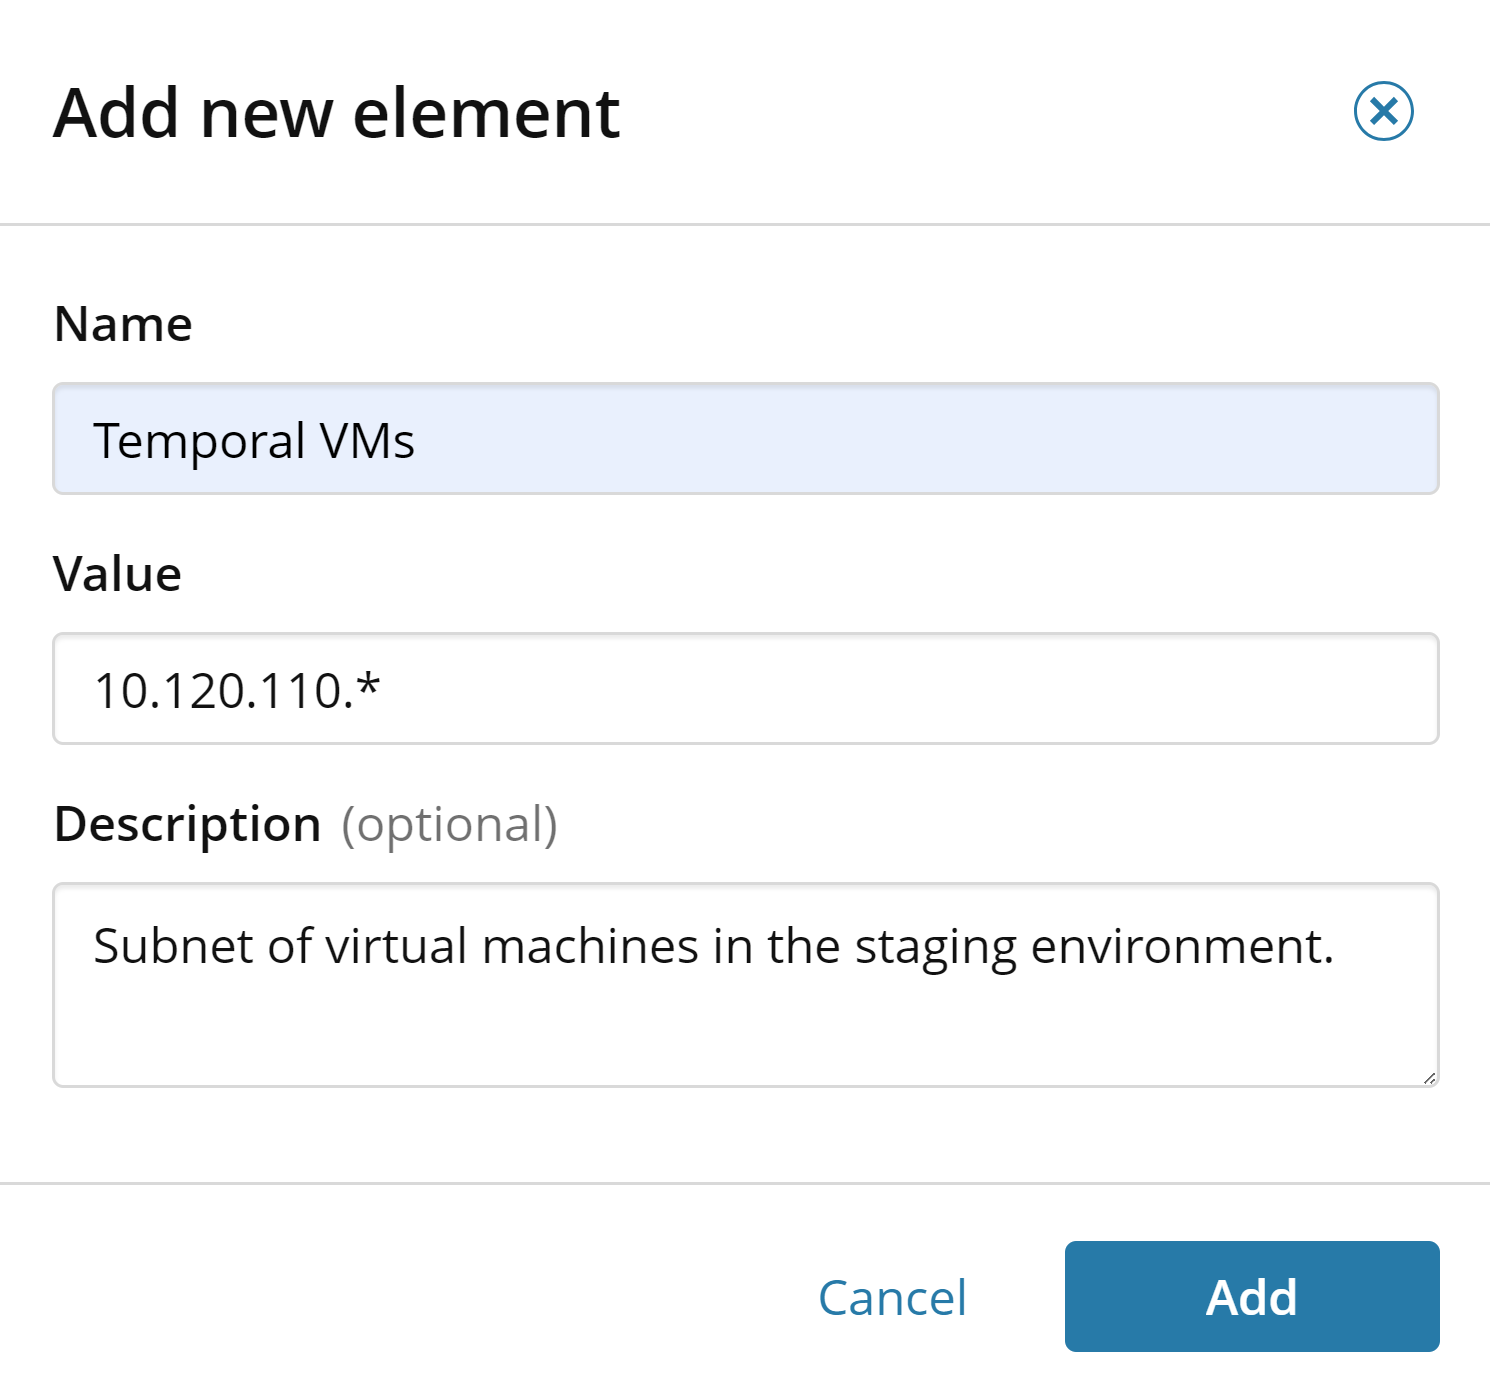The width and height of the screenshot is (1490, 1399).
Task: Grab the Description textarea resize handle
Action: point(1429,1077)
